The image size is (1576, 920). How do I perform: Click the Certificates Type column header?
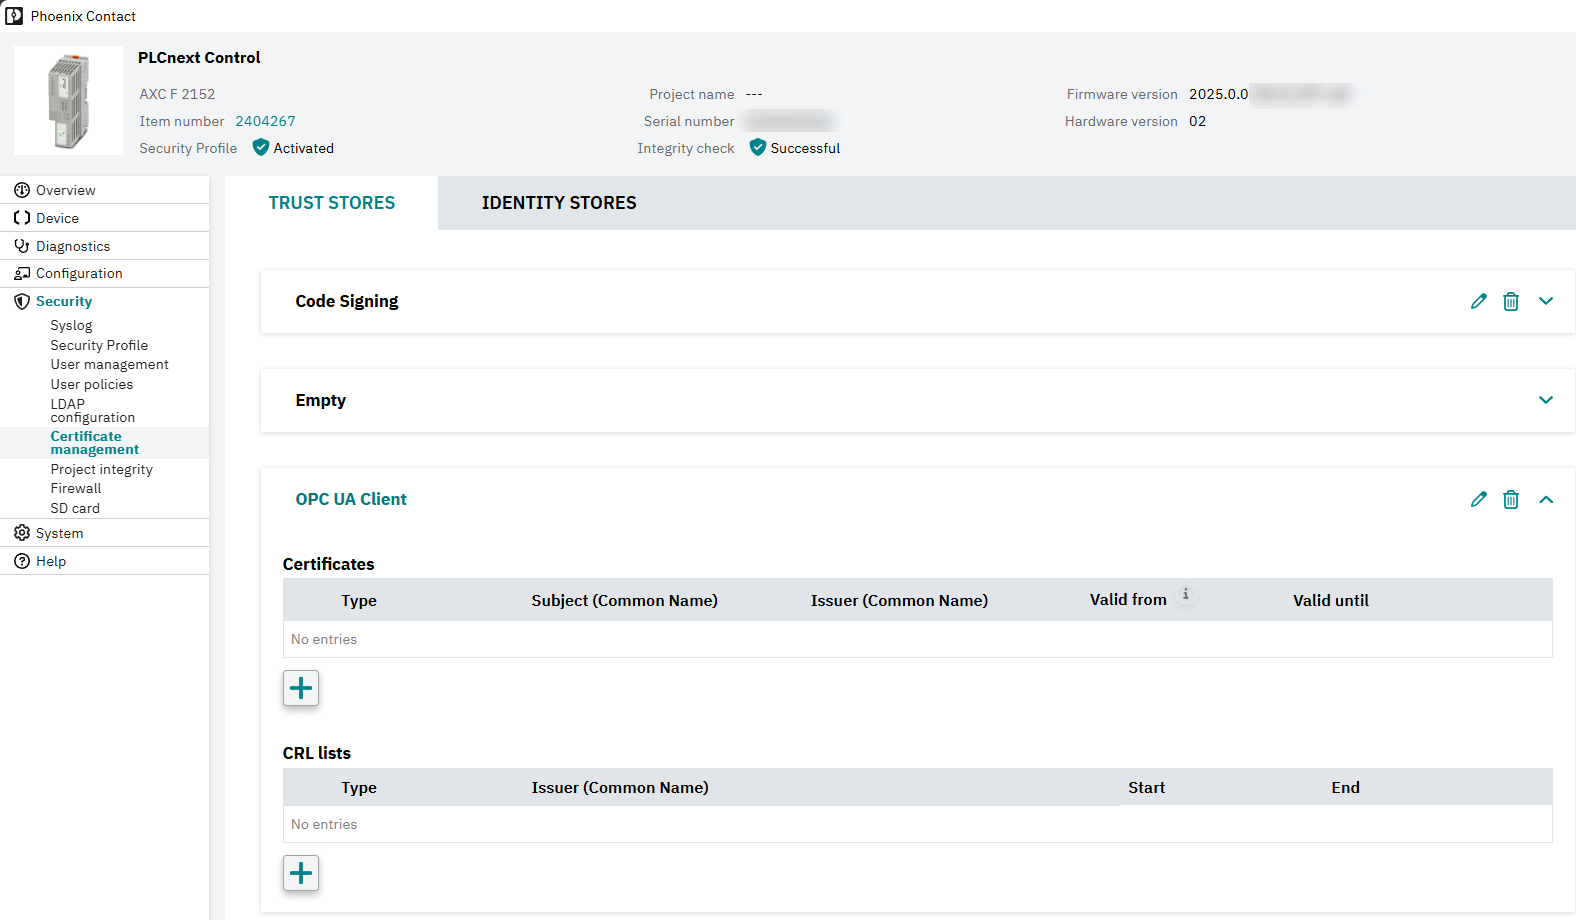pyautogui.click(x=359, y=600)
